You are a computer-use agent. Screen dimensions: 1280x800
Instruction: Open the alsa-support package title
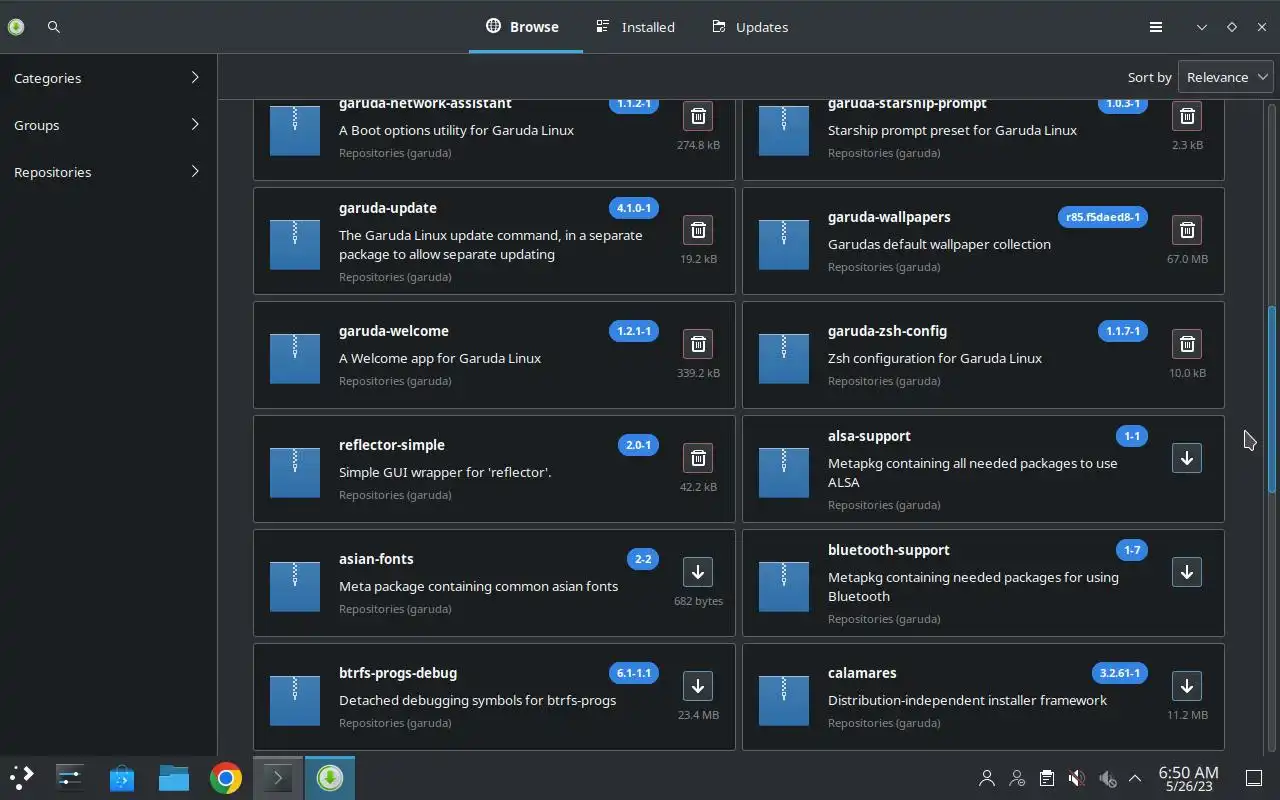869,436
